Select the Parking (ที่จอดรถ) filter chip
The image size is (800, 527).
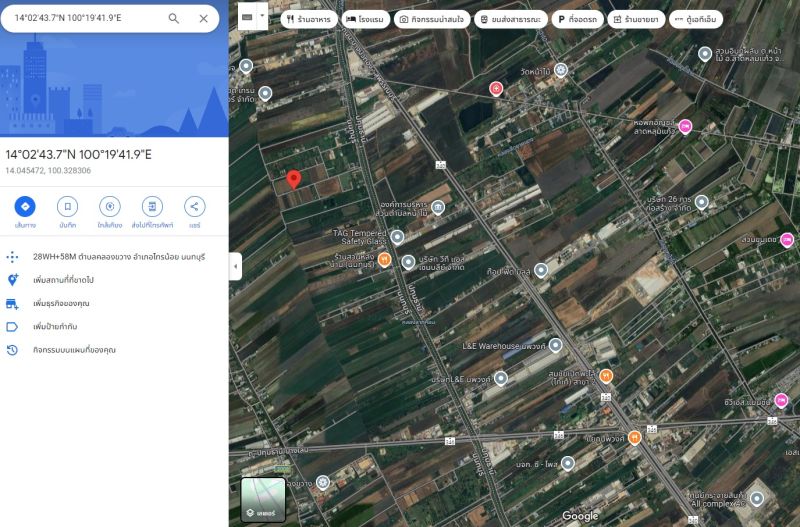click(x=577, y=19)
